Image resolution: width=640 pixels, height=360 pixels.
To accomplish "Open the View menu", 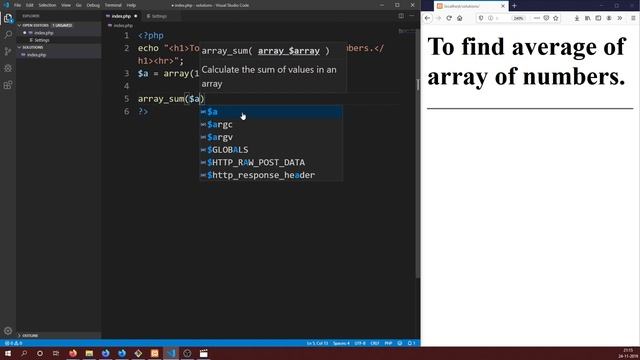I will (x=66, y=5).
